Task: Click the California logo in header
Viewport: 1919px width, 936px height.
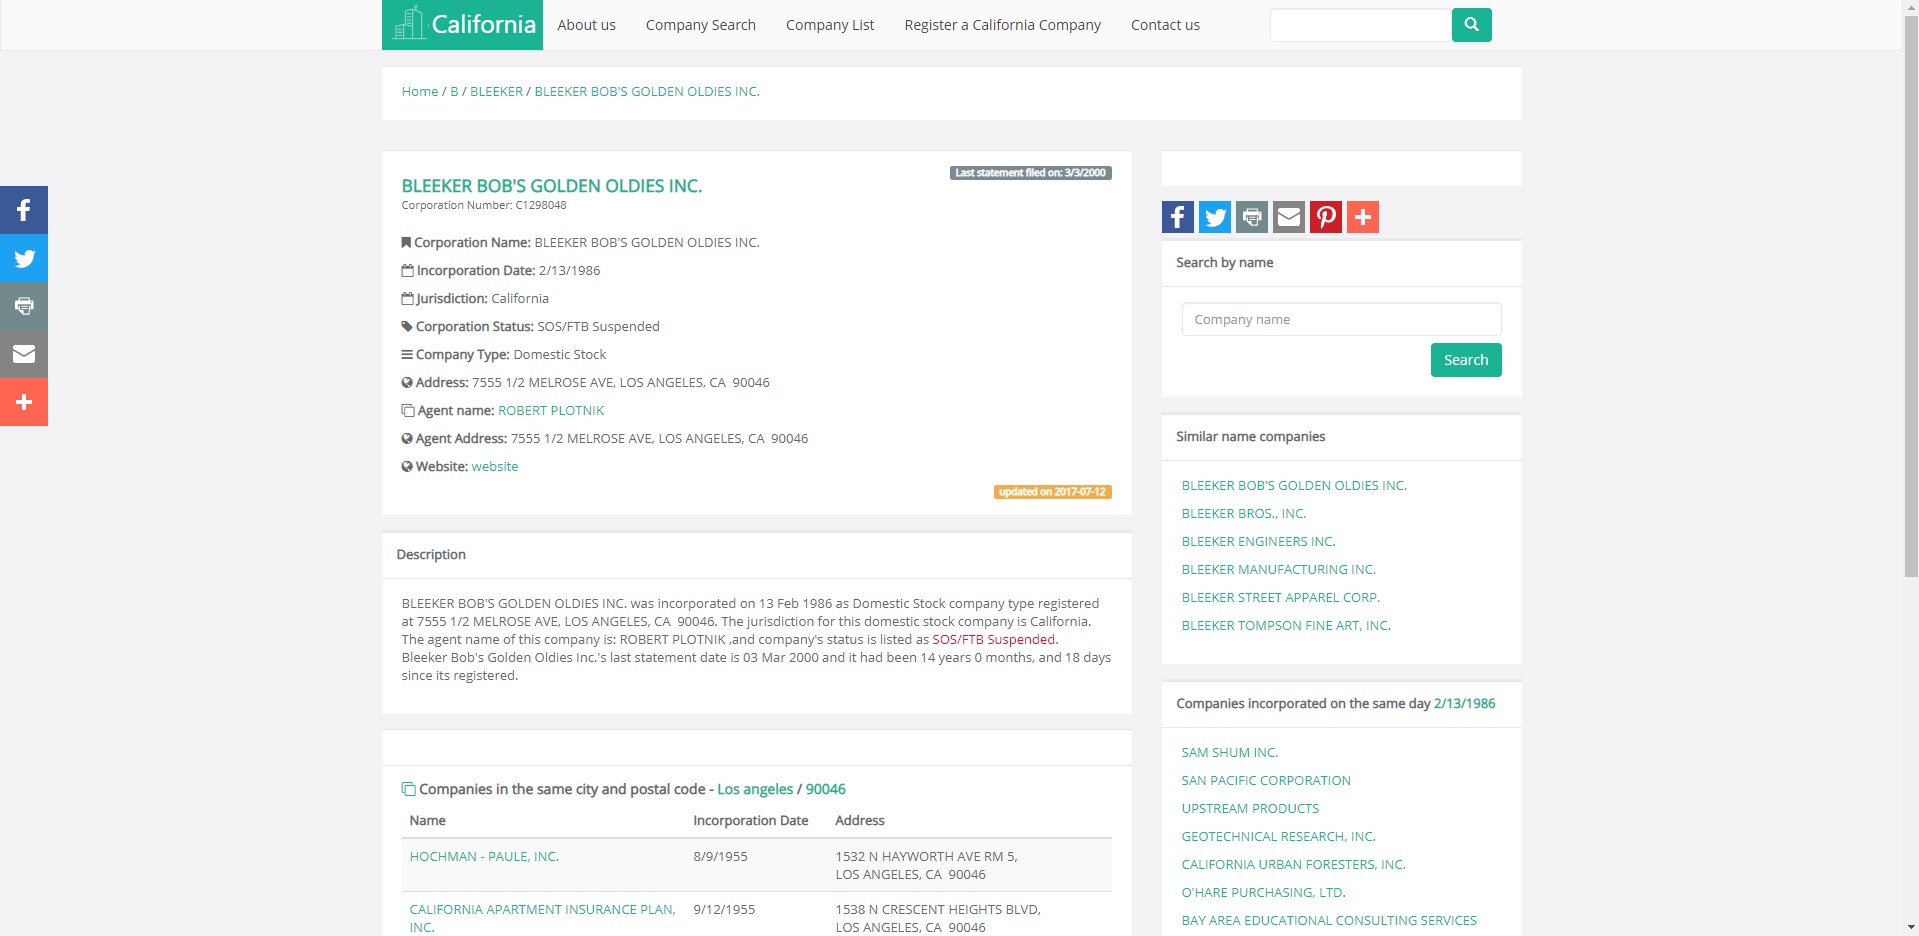Action: coord(462,25)
